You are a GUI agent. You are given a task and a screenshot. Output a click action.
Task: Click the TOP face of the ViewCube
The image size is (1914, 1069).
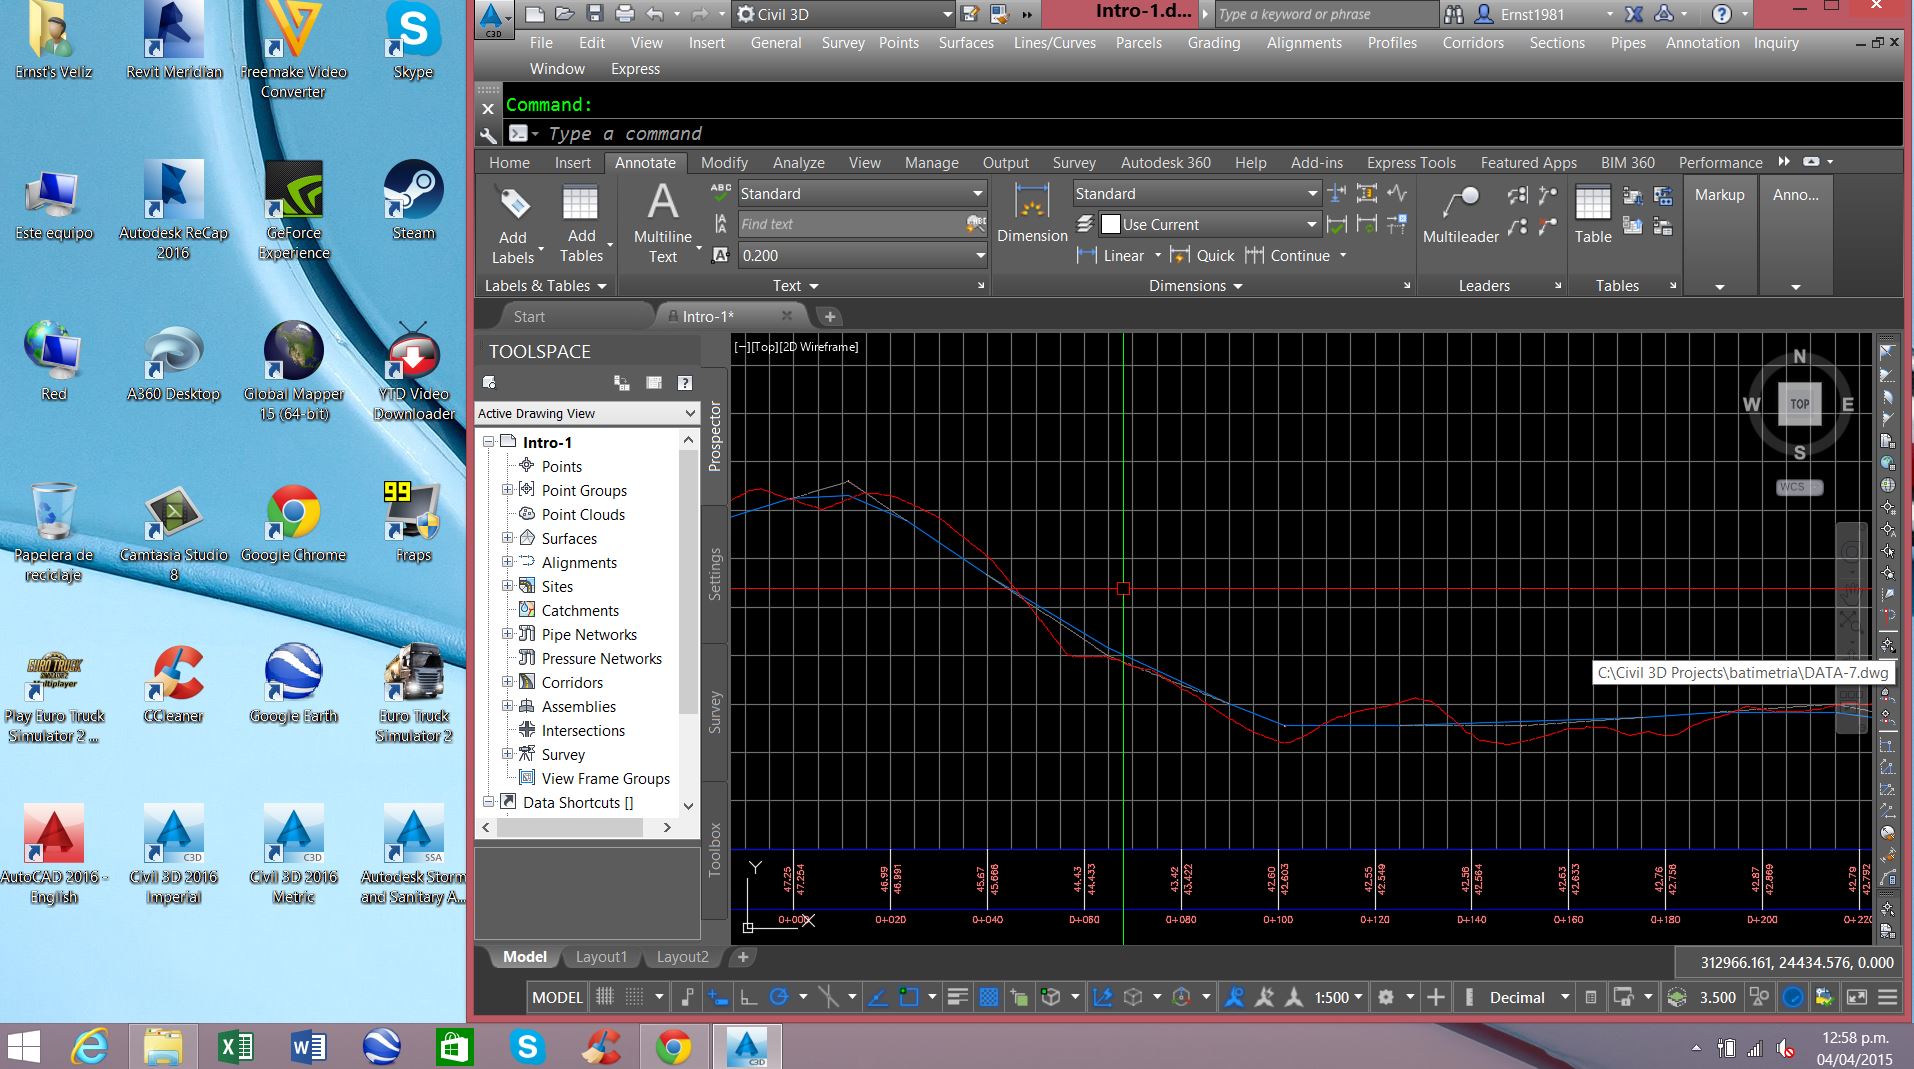tap(1800, 404)
